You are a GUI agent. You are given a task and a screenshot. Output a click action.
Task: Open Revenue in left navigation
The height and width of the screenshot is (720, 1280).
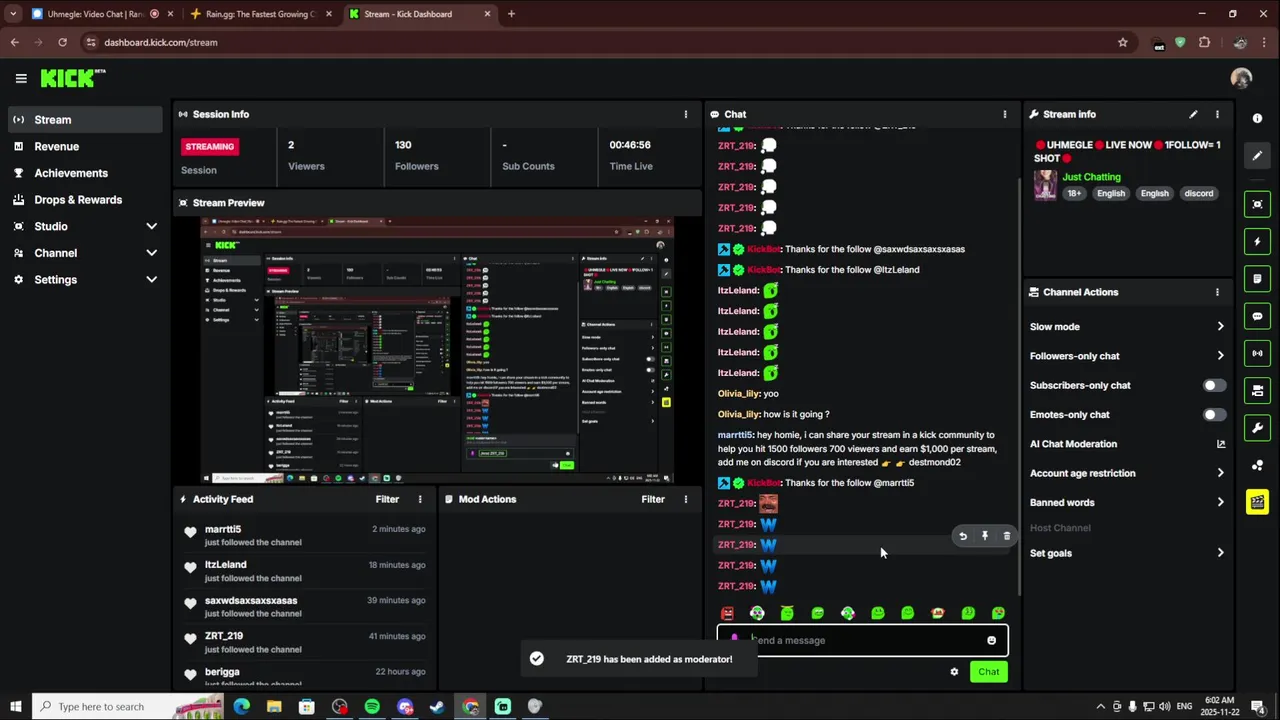point(85,146)
